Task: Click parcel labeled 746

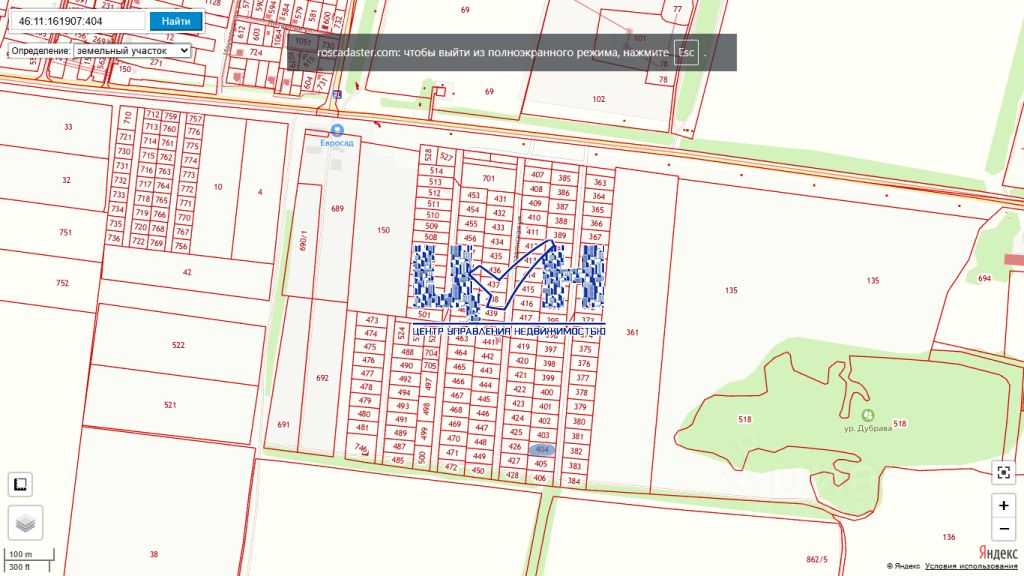Action: [x=361, y=448]
